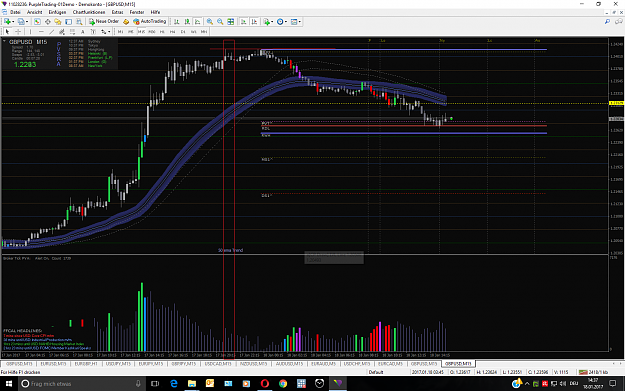The height and width of the screenshot is (391, 625).
Task: Open the Periods clock icon
Action: click(x=280, y=22)
